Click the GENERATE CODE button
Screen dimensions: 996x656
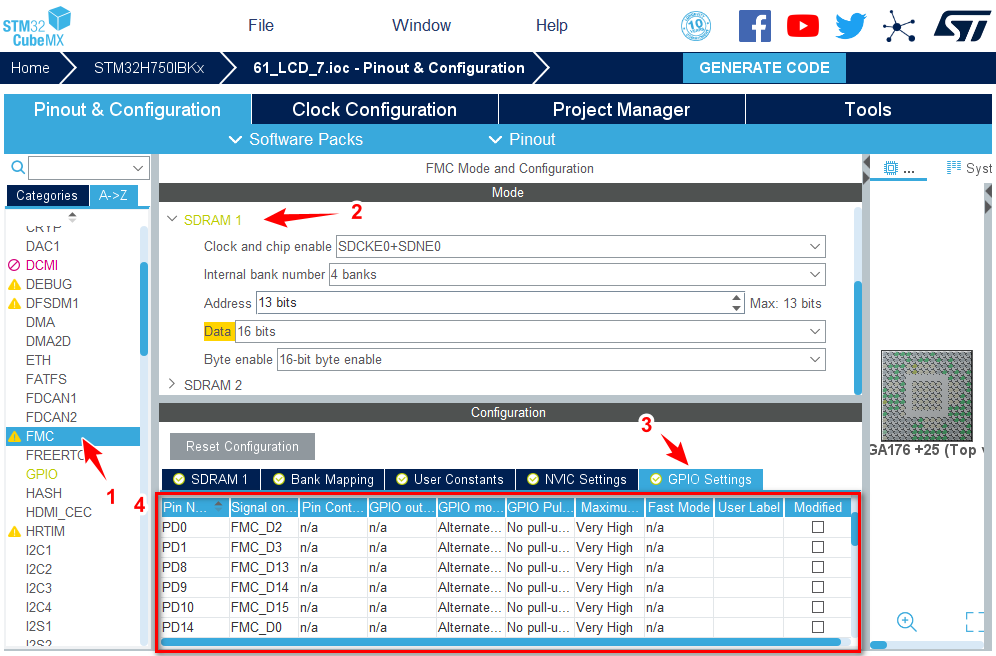(x=764, y=68)
